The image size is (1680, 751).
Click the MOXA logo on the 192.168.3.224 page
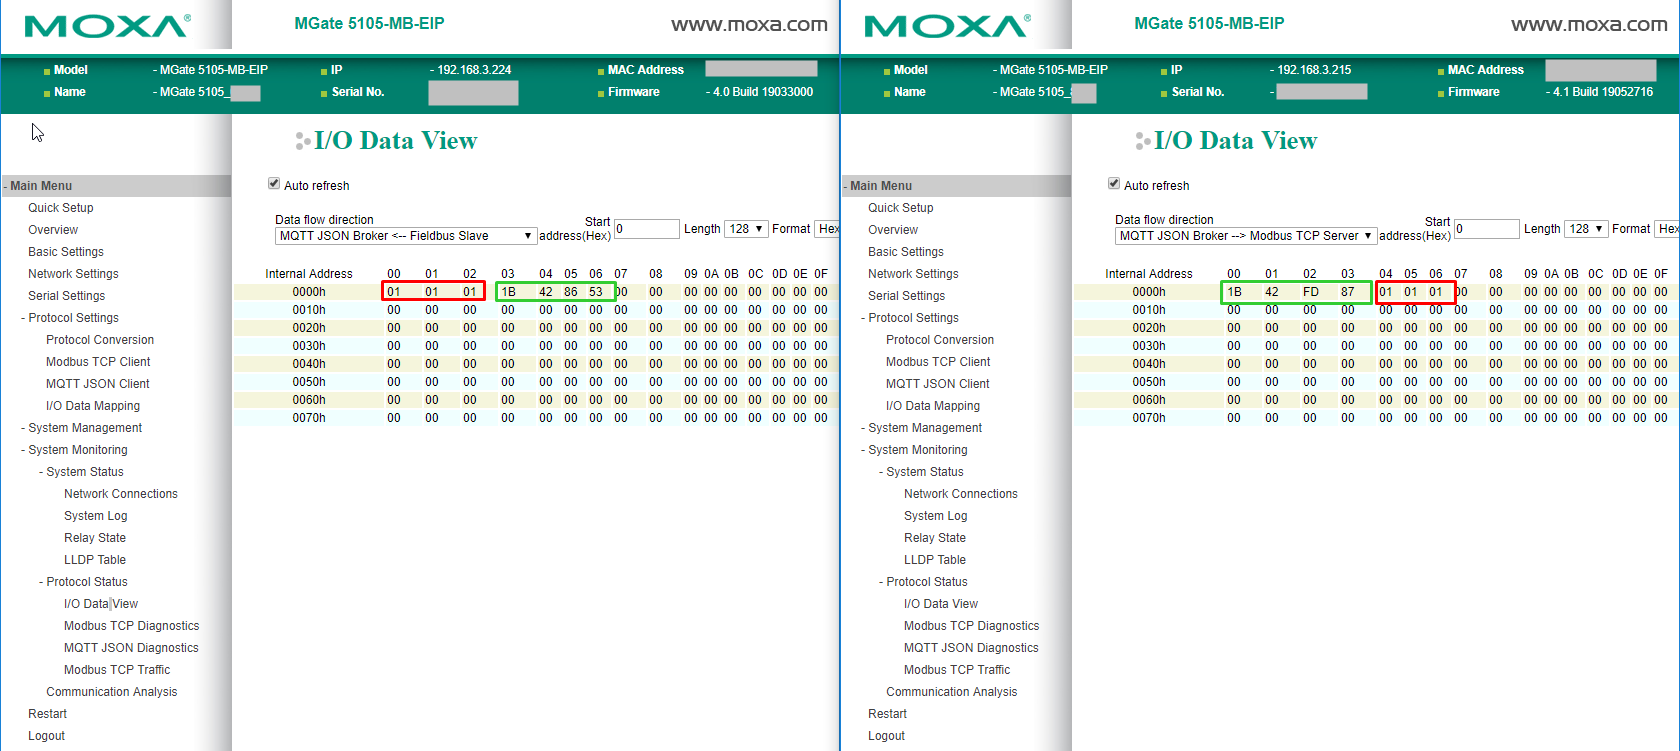pos(107,26)
